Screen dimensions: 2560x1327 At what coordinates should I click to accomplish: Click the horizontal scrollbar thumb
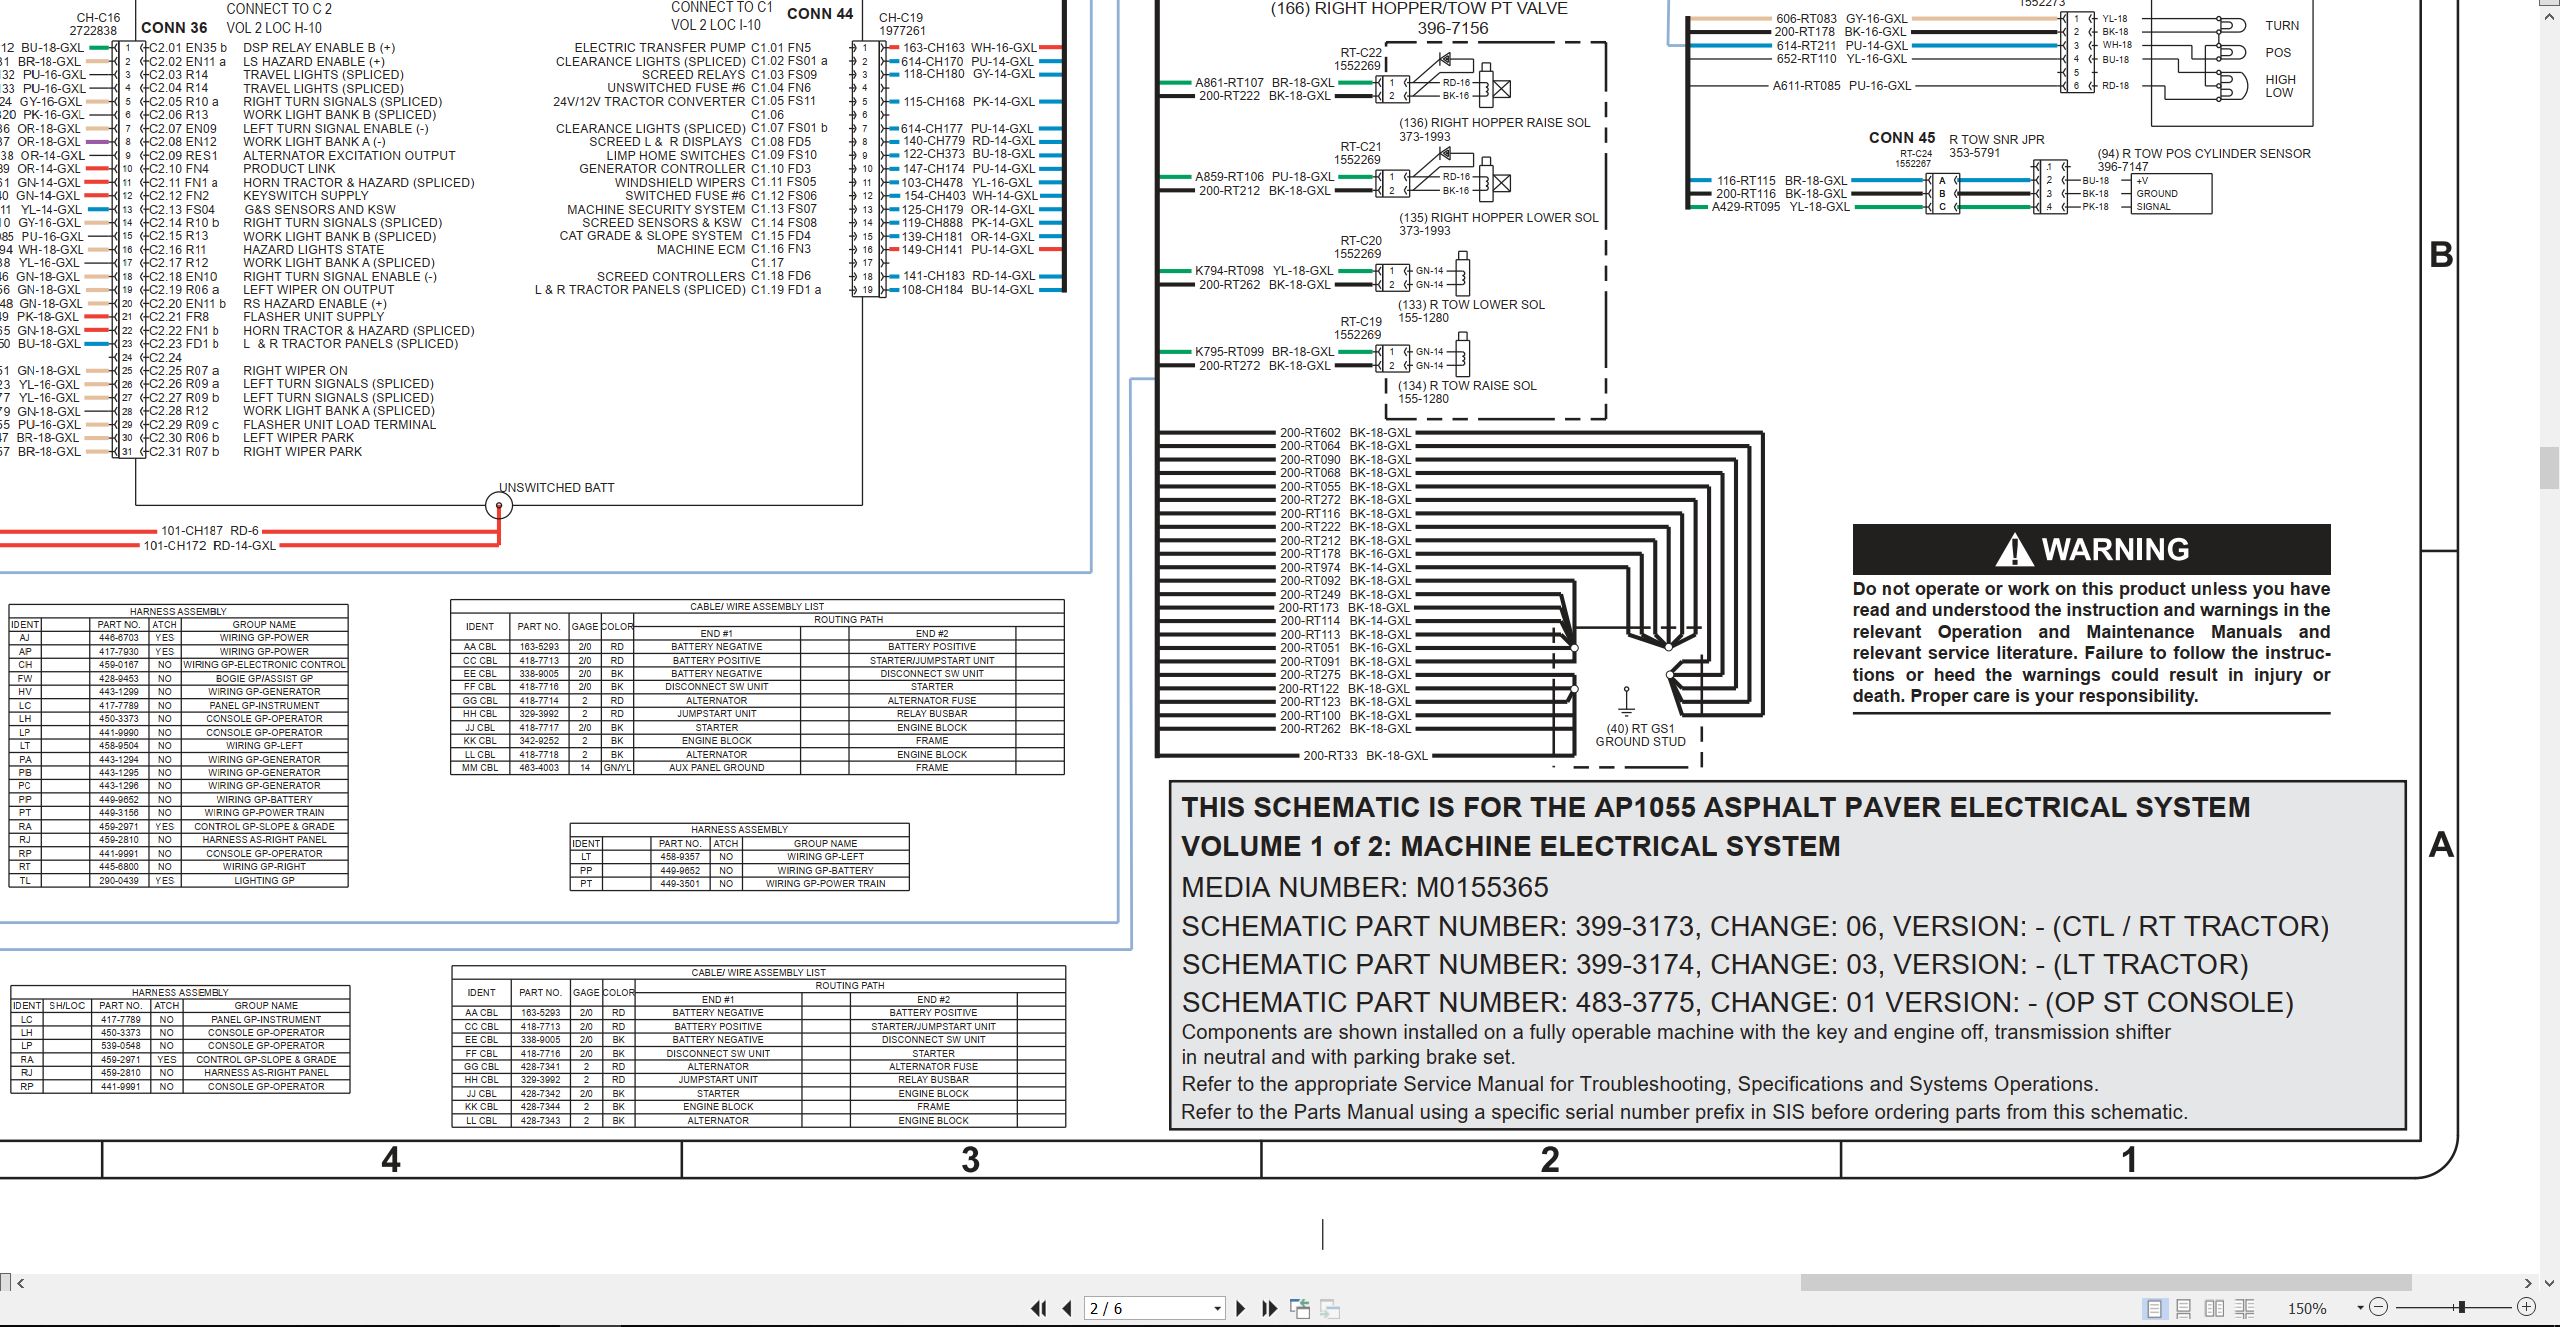coord(2106,1283)
